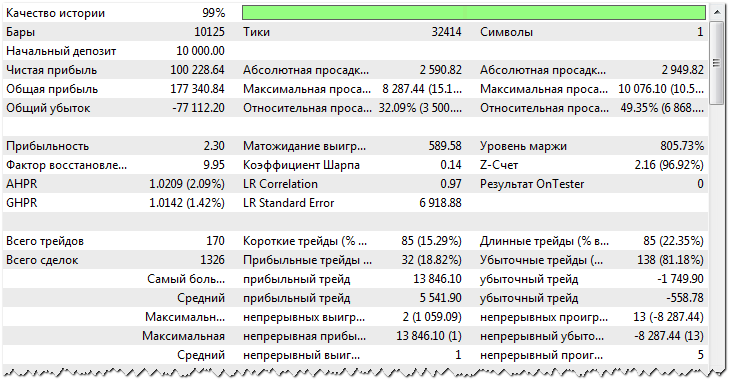The height and width of the screenshot is (386, 729).
Task: Select the losing trades value 138 (81.18%)
Action: [670, 260]
